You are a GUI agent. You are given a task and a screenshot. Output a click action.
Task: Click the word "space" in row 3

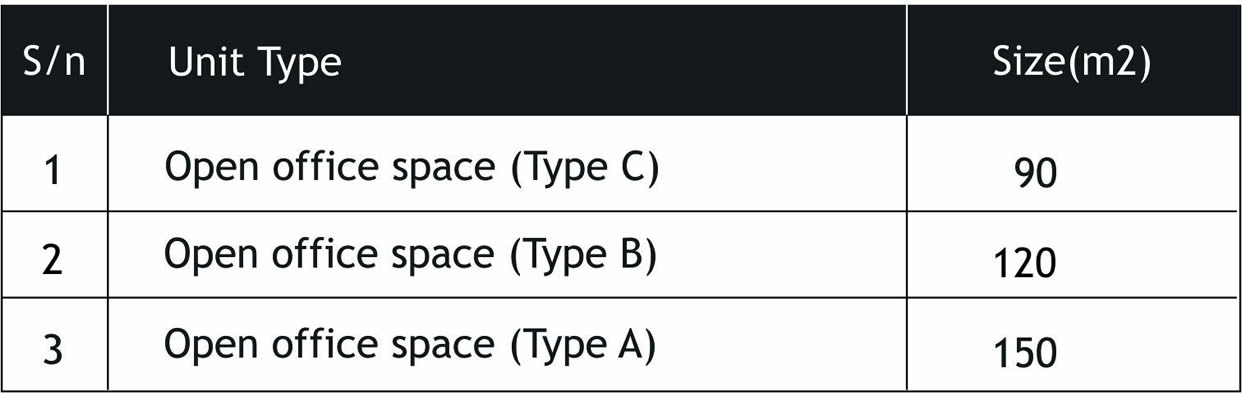pyautogui.click(x=440, y=348)
